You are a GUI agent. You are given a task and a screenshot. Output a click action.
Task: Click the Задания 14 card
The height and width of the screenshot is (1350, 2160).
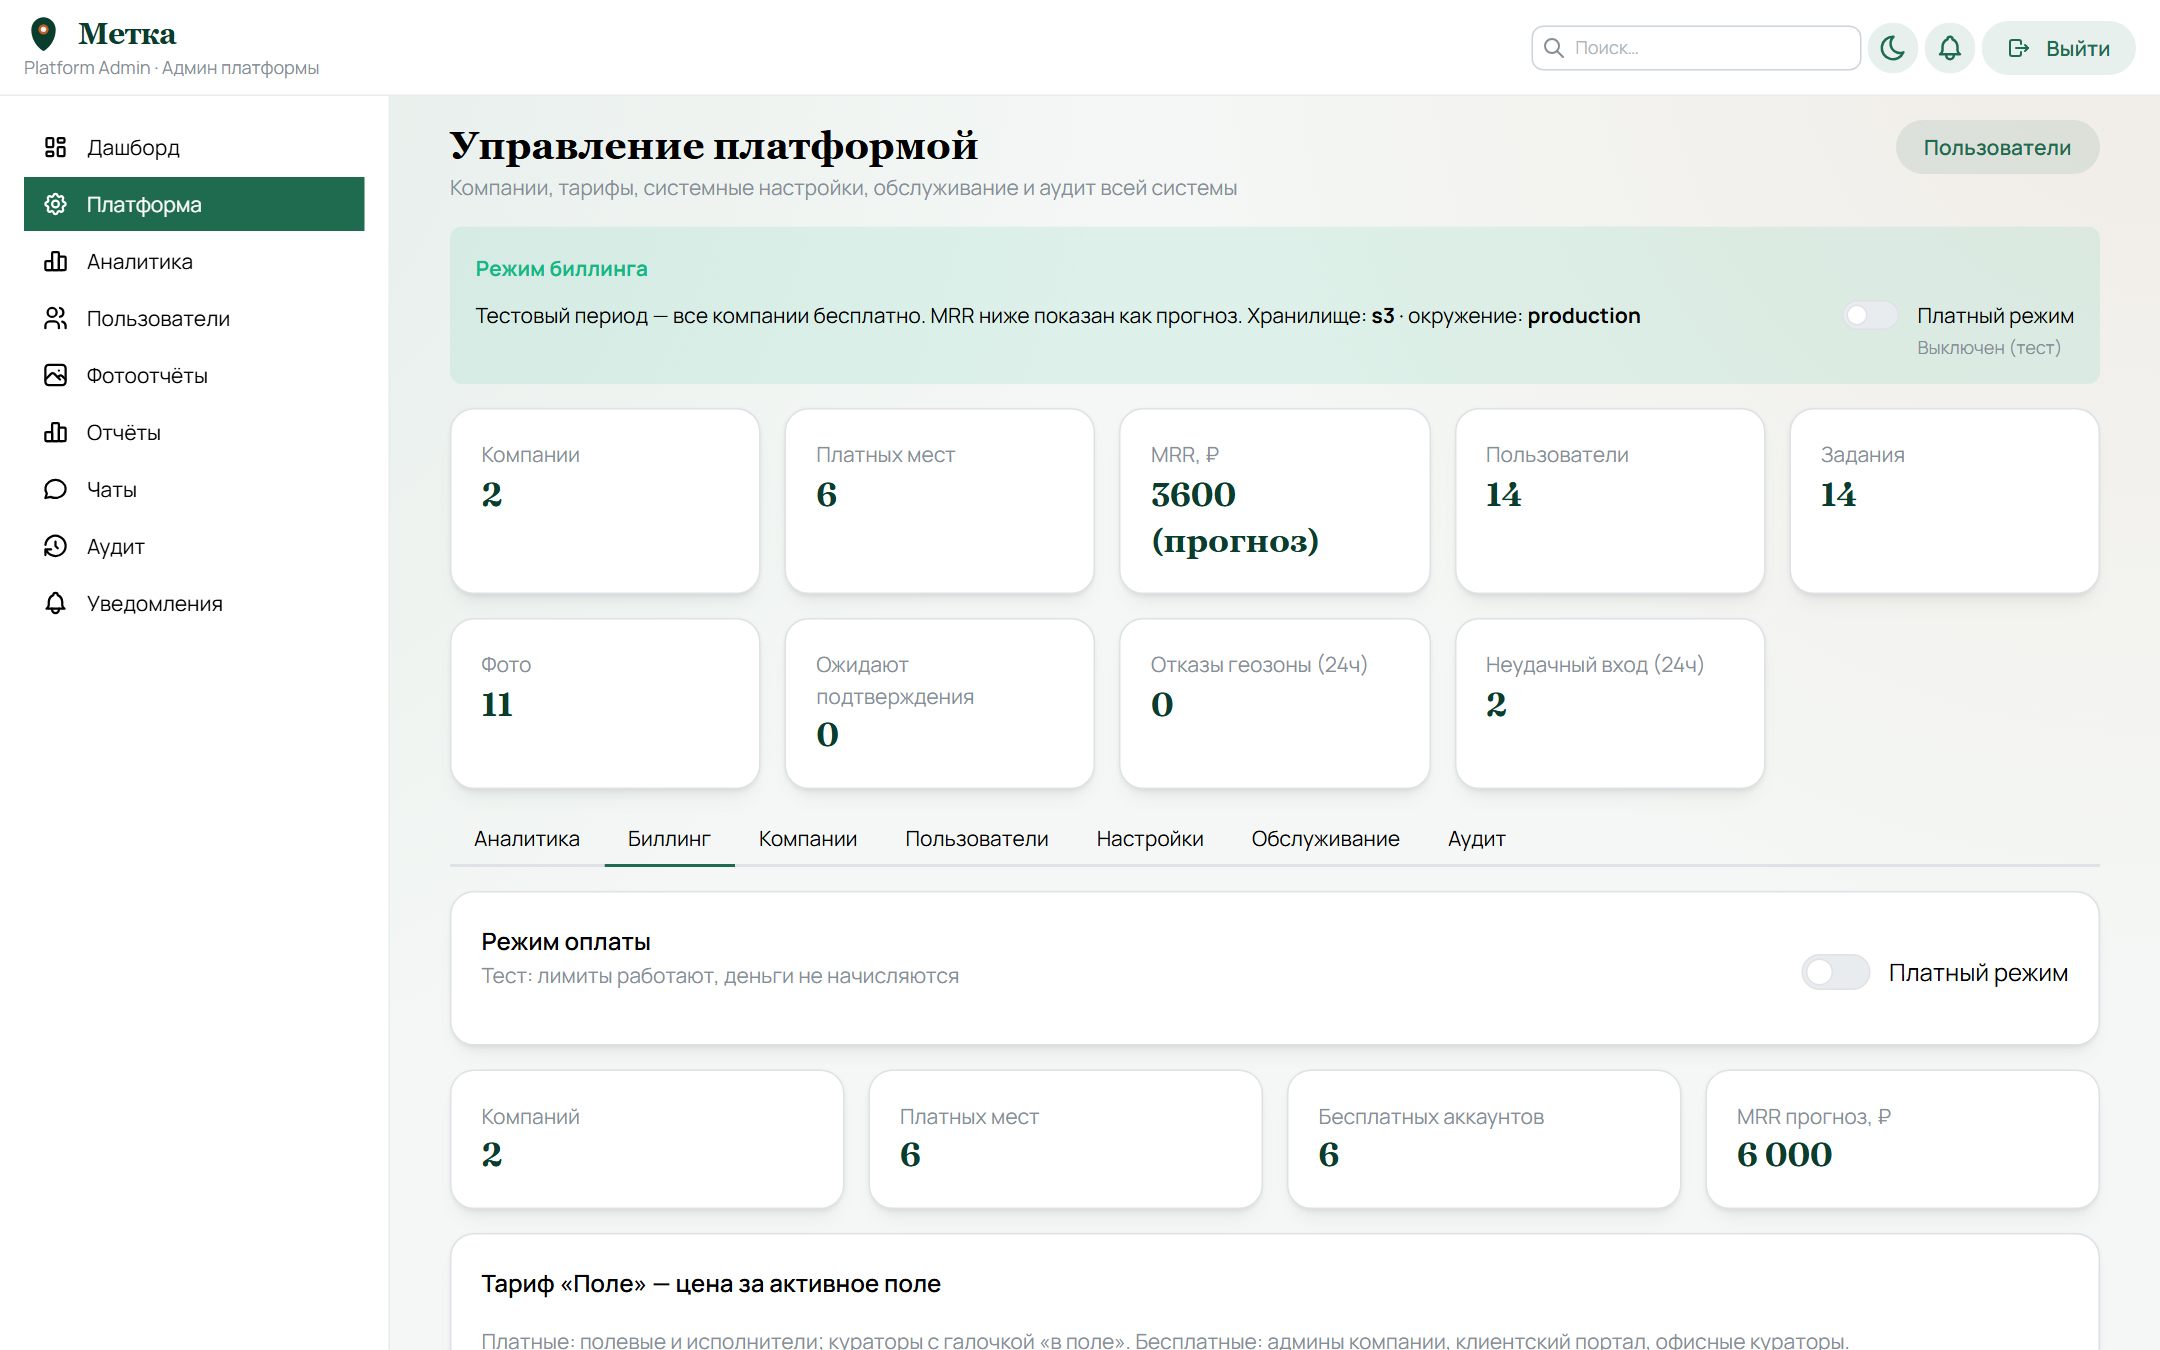coord(1944,501)
